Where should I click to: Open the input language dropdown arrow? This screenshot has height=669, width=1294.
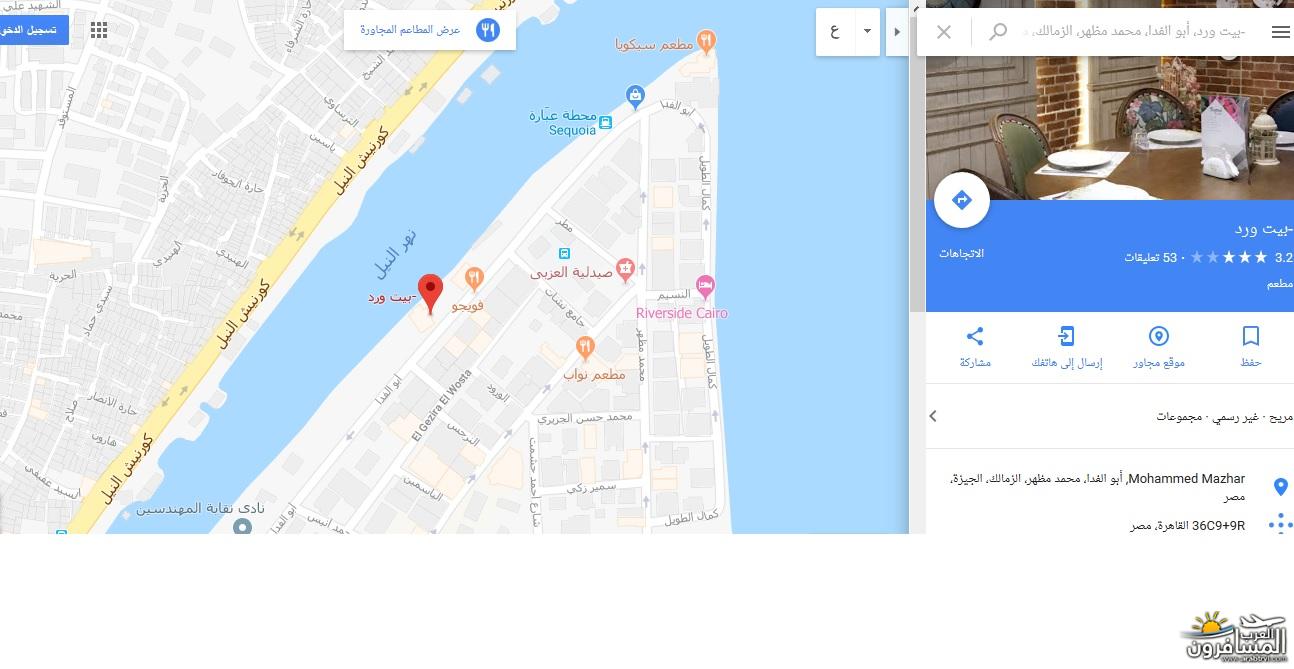point(867,31)
